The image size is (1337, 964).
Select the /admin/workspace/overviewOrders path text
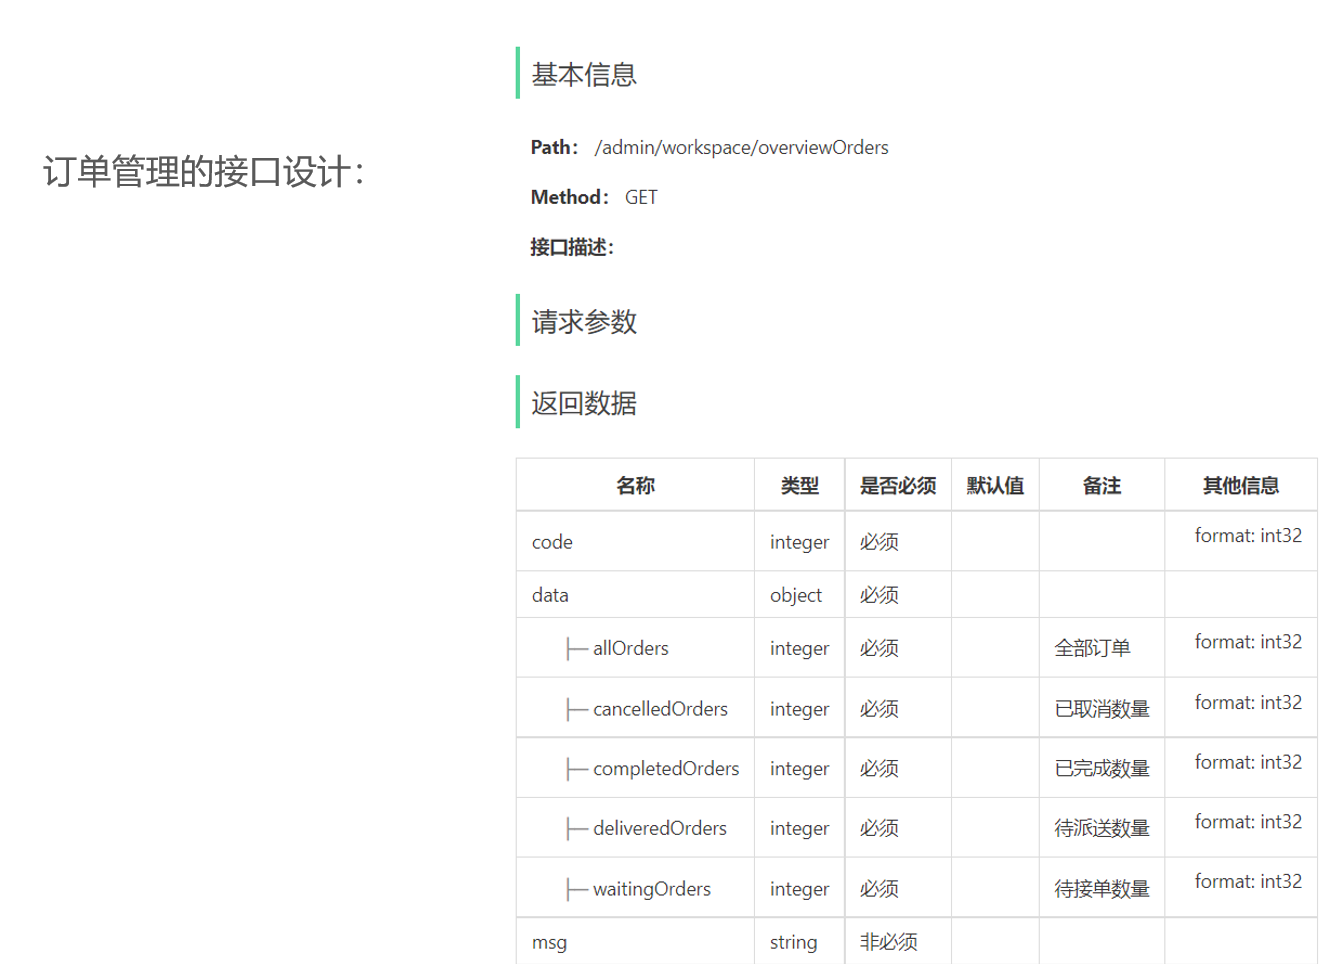point(741,147)
